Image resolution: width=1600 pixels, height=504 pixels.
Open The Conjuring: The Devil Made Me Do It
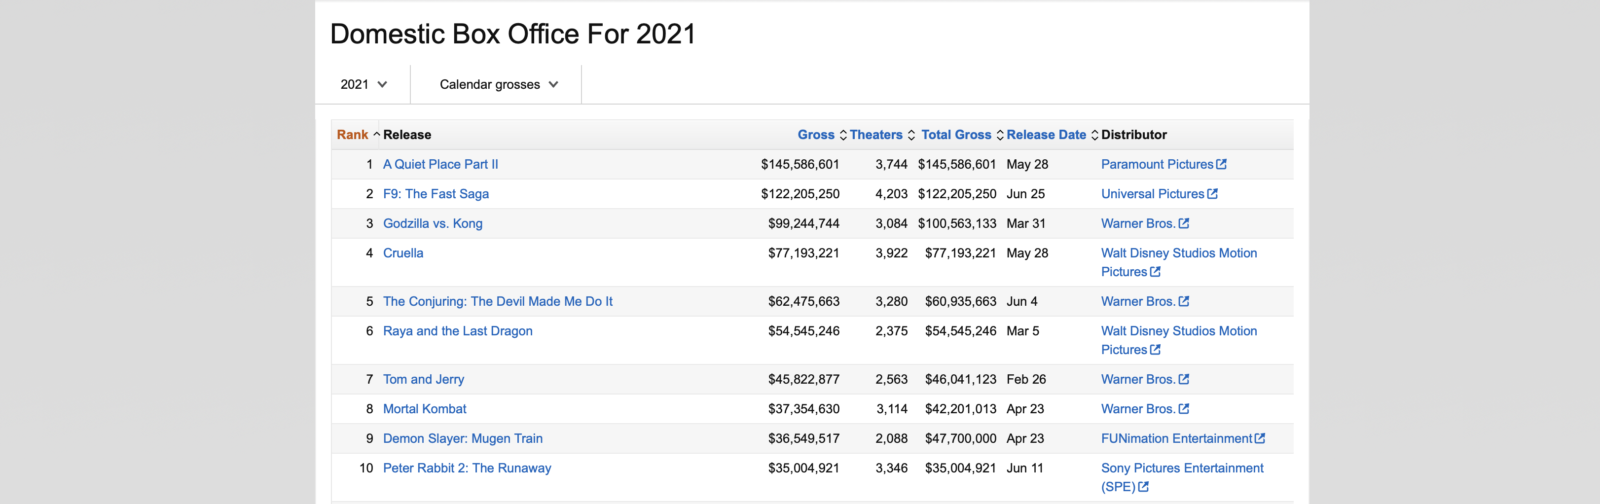click(498, 301)
